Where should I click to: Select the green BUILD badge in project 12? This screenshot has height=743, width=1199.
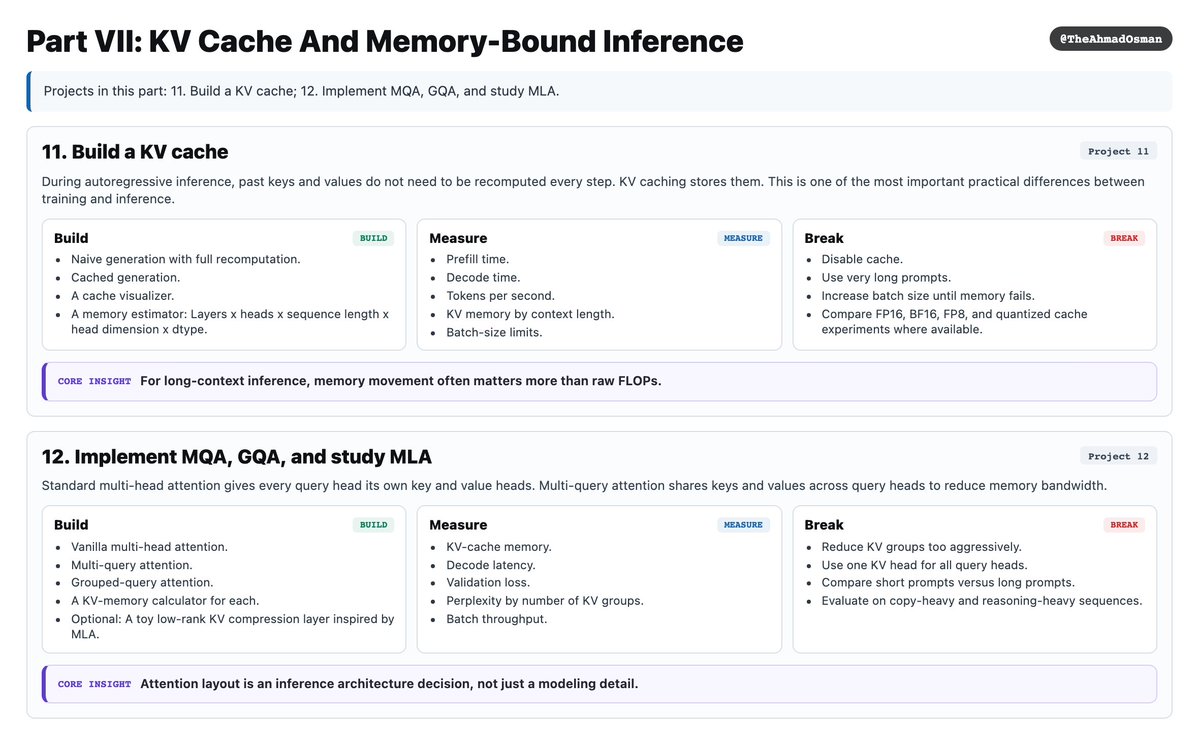pyautogui.click(x=373, y=525)
